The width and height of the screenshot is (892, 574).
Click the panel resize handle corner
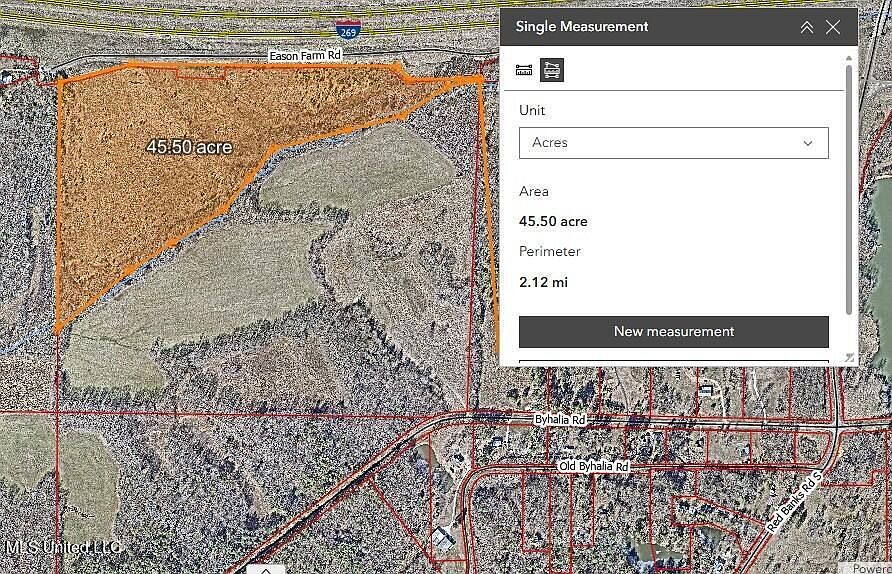850,357
